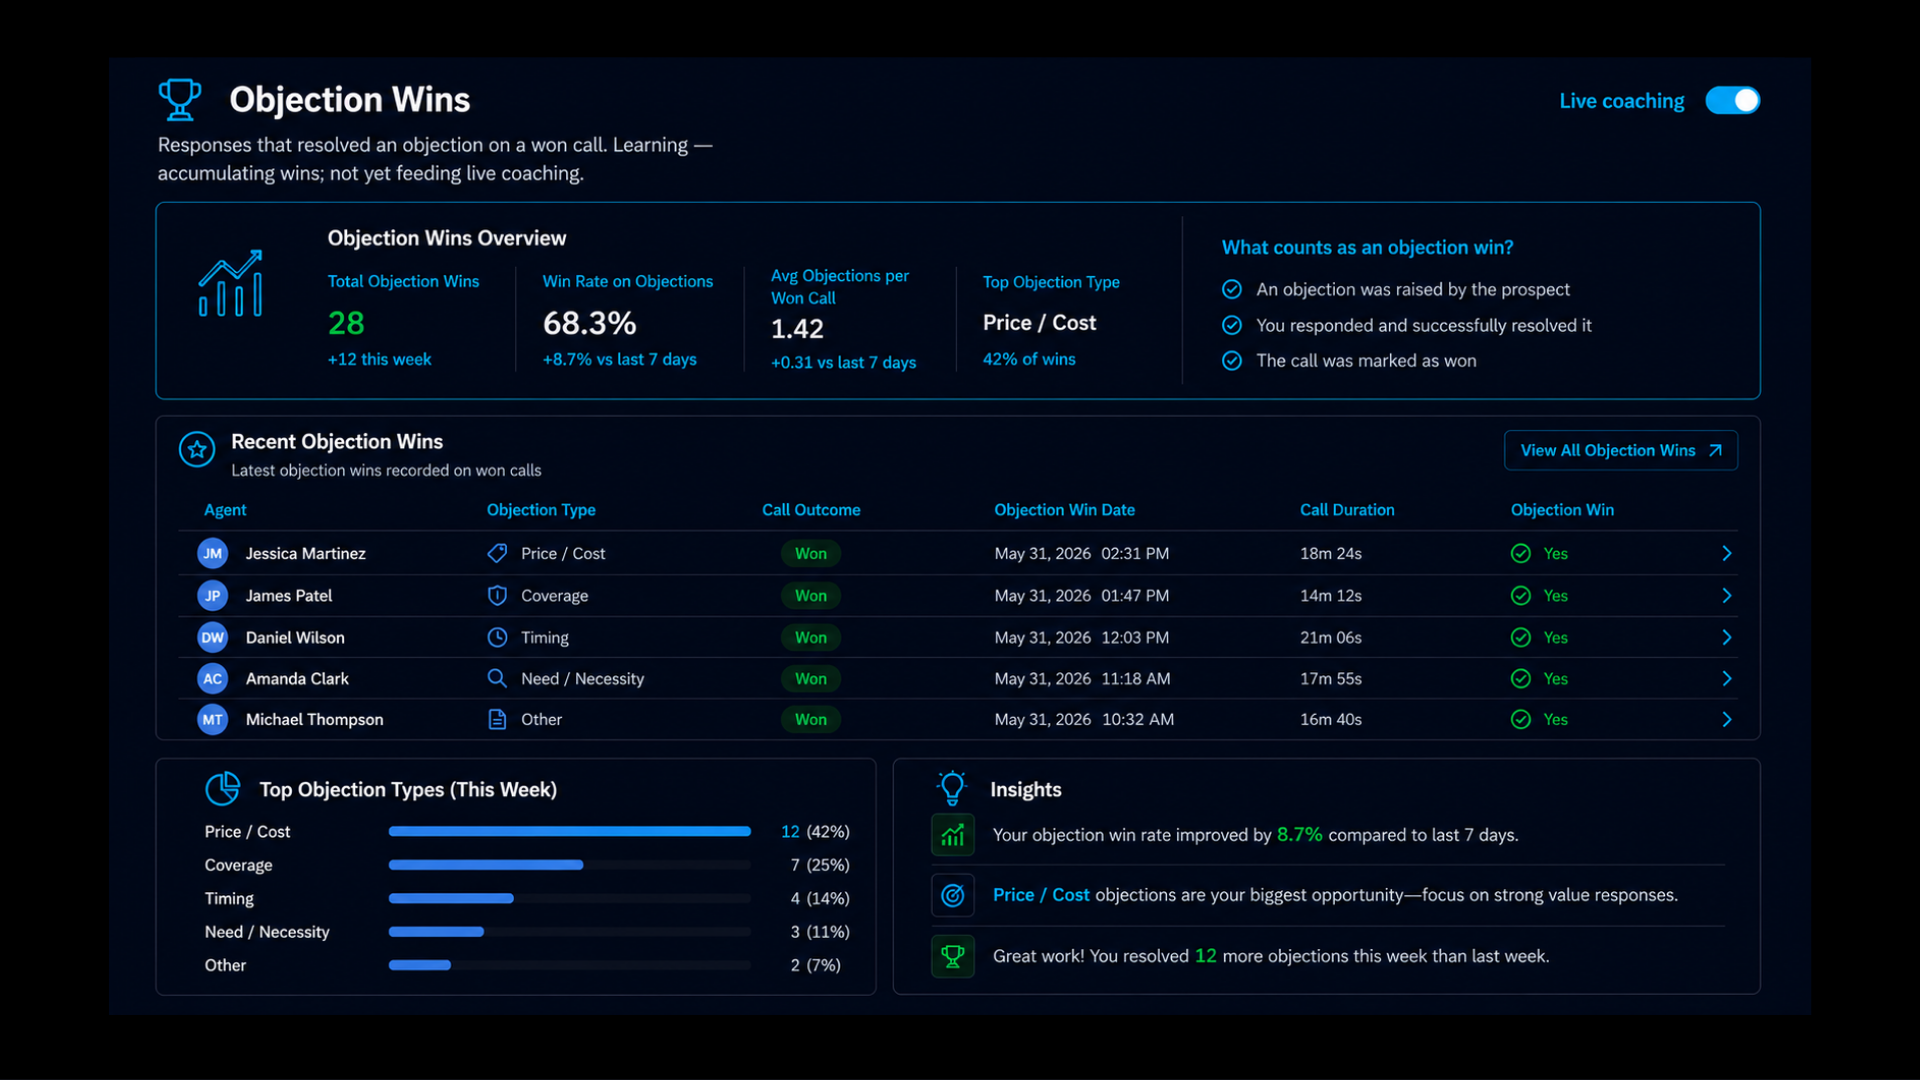Click the Price / Cost link in Insights
The width and height of the screenshot is (1920, 1080).
[1041, 895]
